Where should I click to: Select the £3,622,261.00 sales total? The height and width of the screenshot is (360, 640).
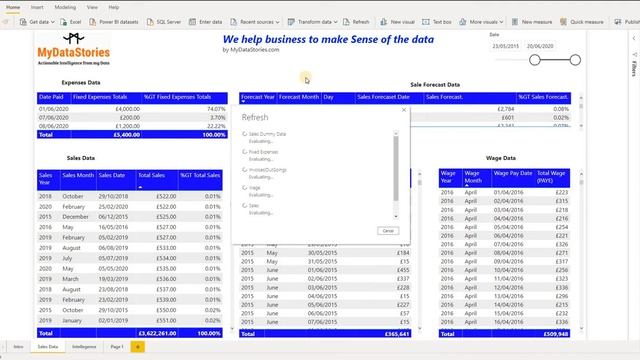click(157, 333)
